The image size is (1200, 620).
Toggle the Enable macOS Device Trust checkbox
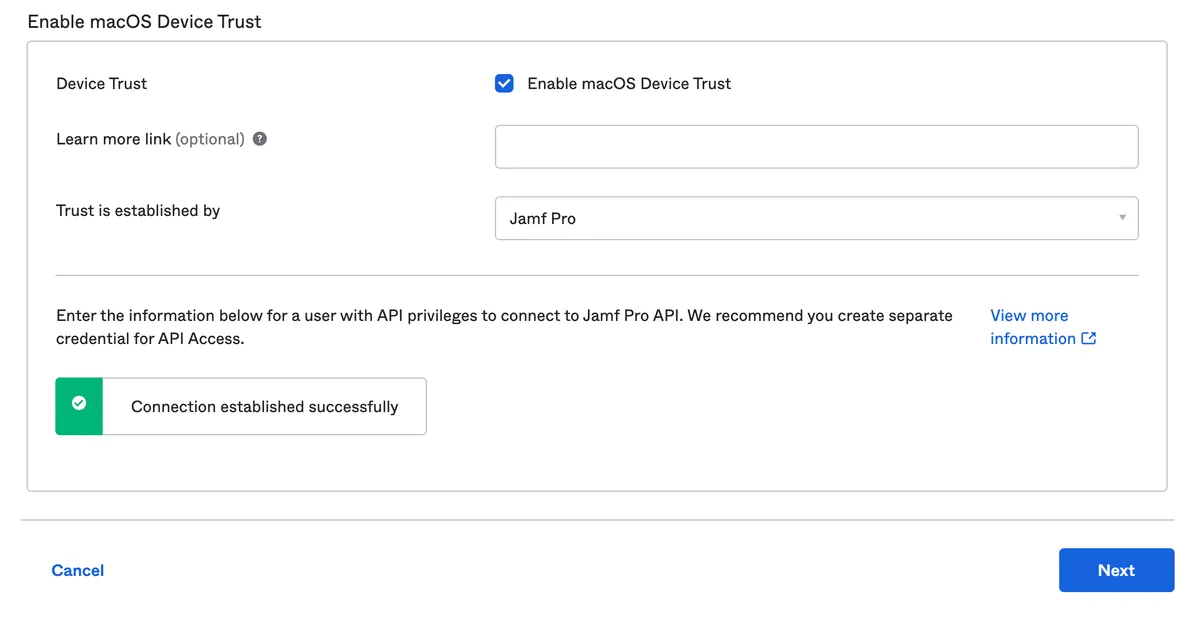pyautogui.click(x=505, y=84)
